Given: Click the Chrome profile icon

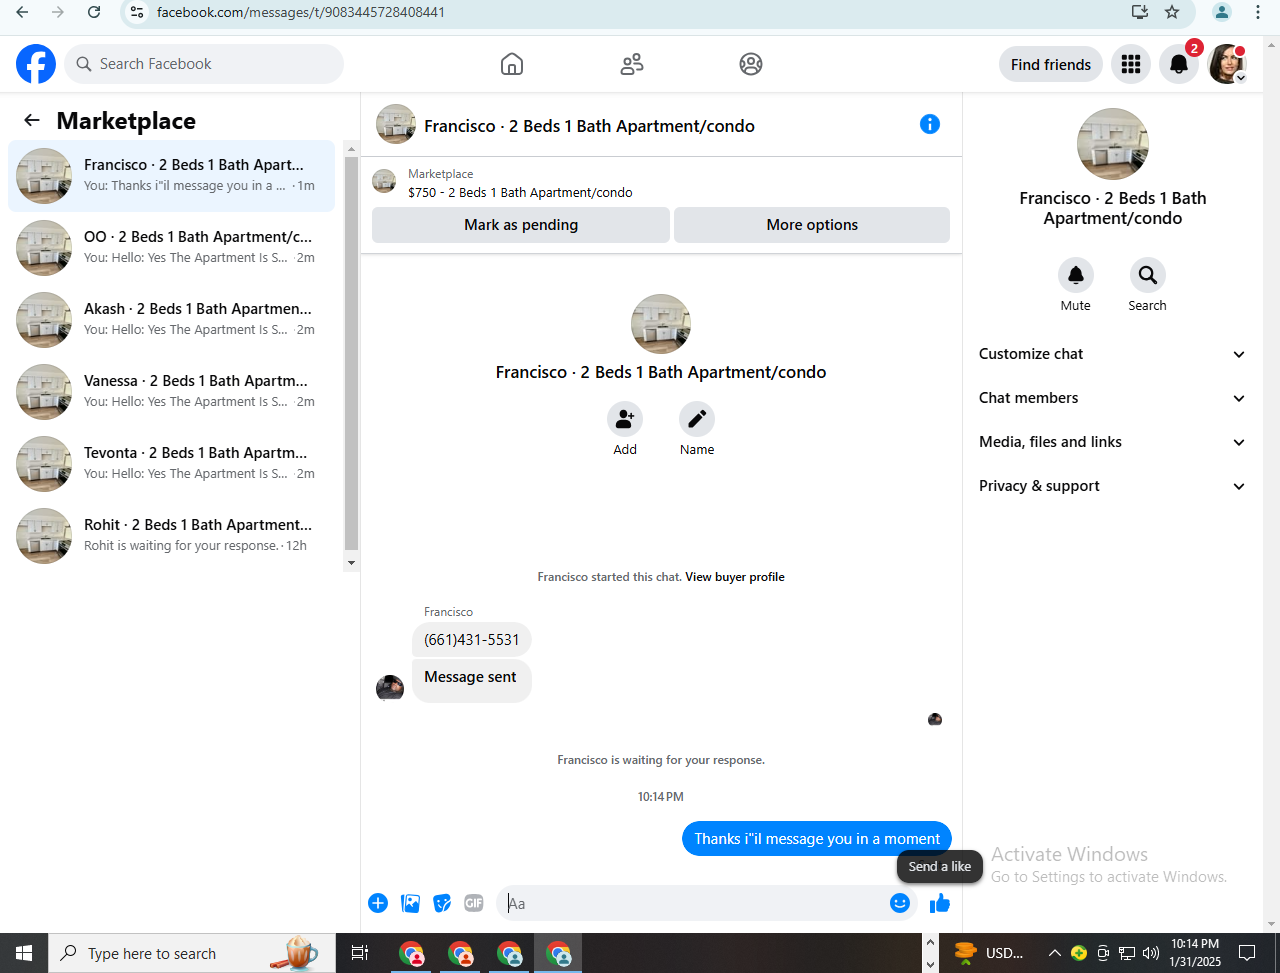Looking at the screenshot, I should click(1221, 12).
